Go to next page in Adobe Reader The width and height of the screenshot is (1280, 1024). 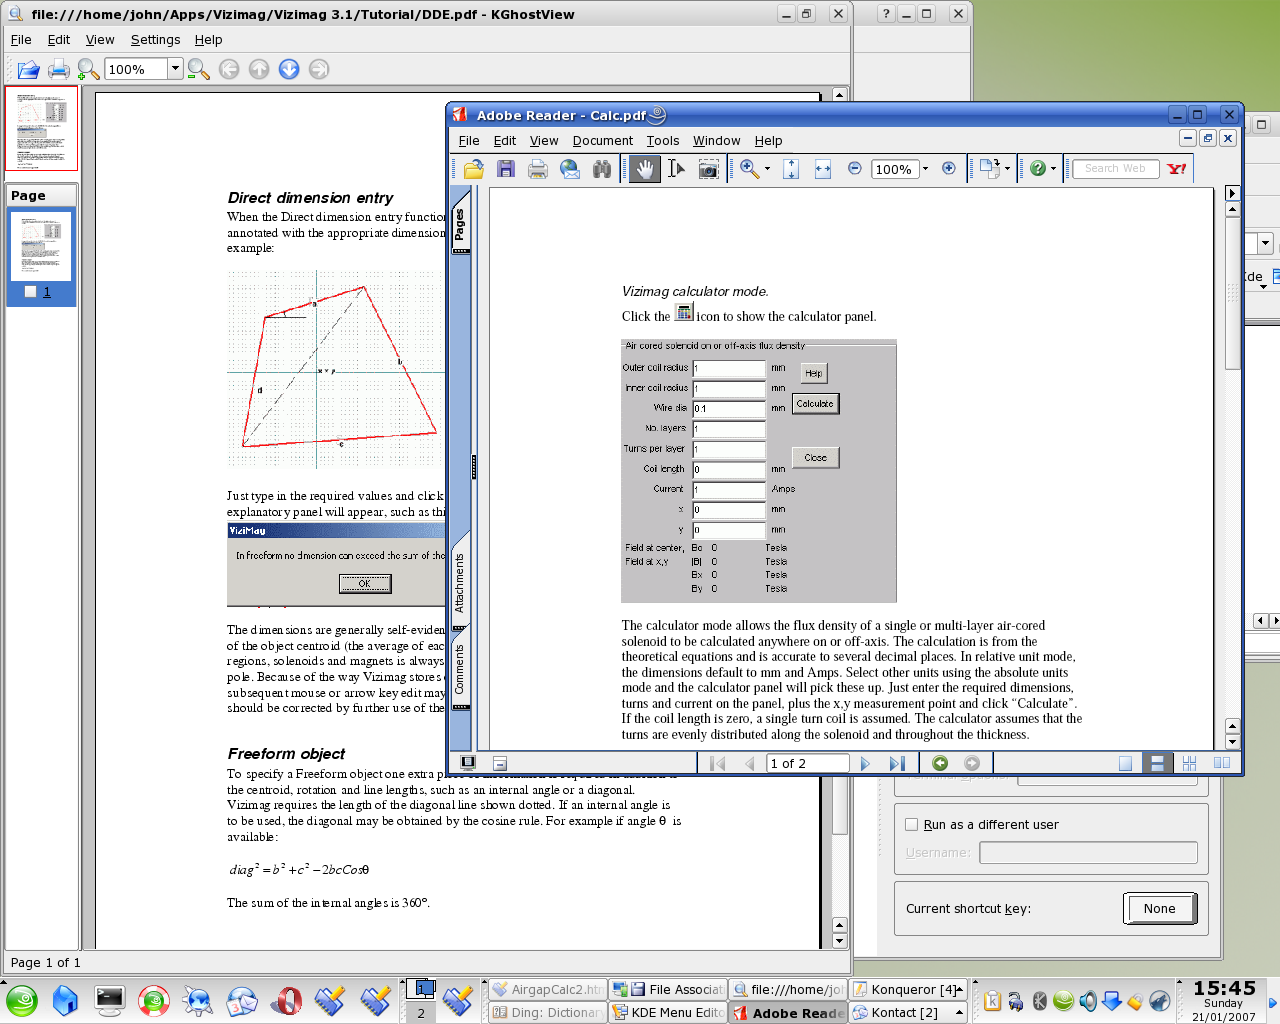pos(865,763)
